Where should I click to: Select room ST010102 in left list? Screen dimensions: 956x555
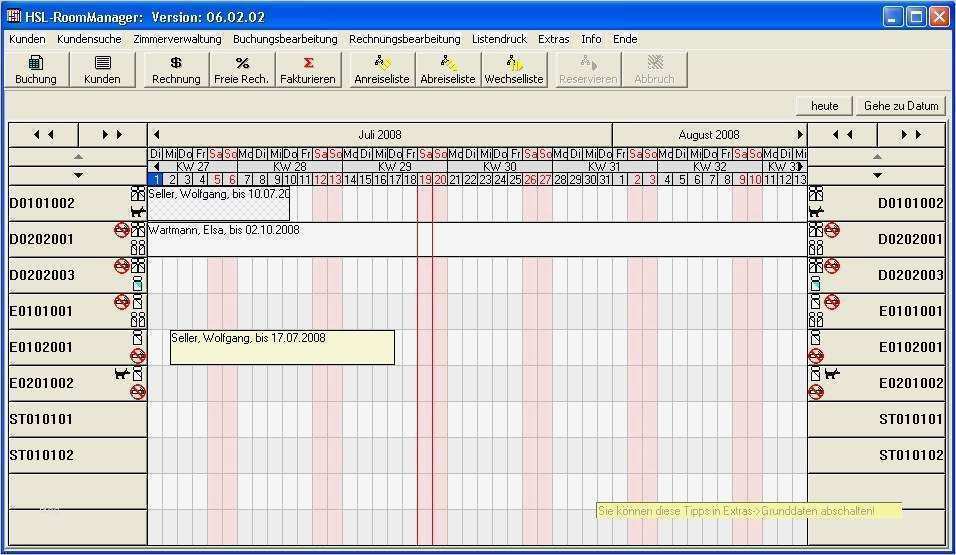point(77,455)
